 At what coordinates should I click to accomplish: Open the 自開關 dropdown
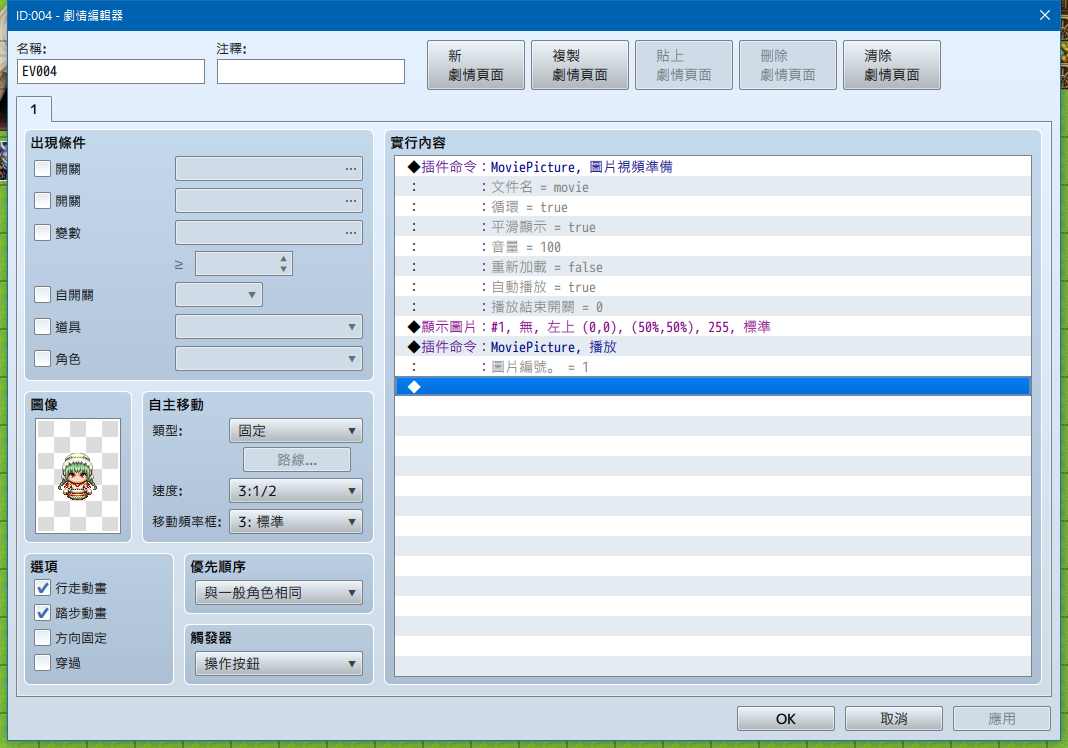[x=219, y=295]
